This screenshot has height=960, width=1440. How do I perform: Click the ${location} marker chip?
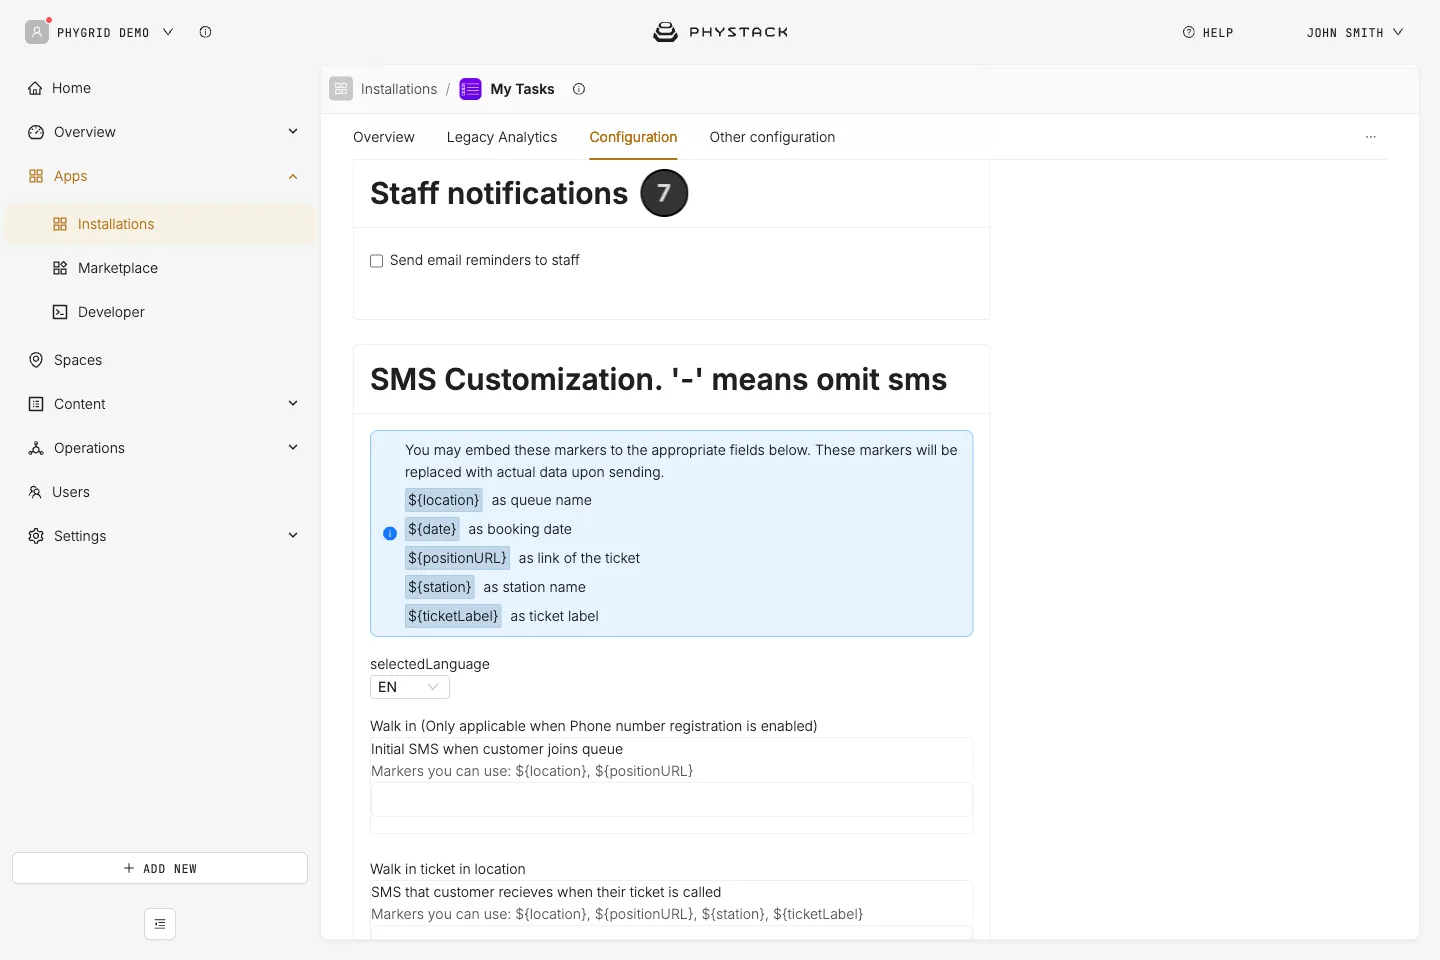[444, 500]
